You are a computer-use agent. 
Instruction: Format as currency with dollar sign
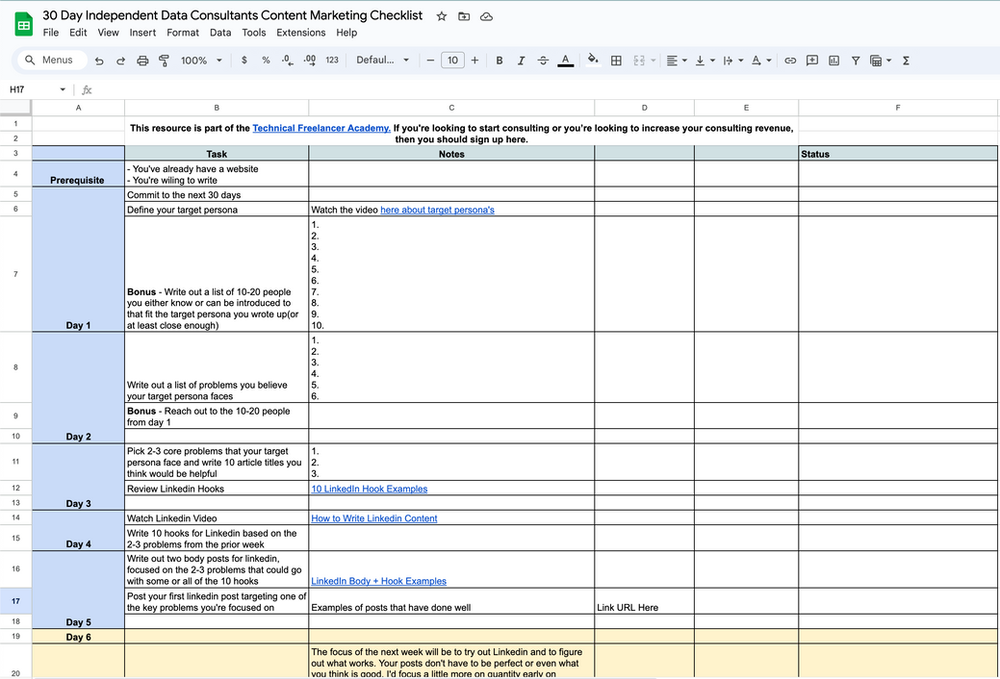(244, 60)
